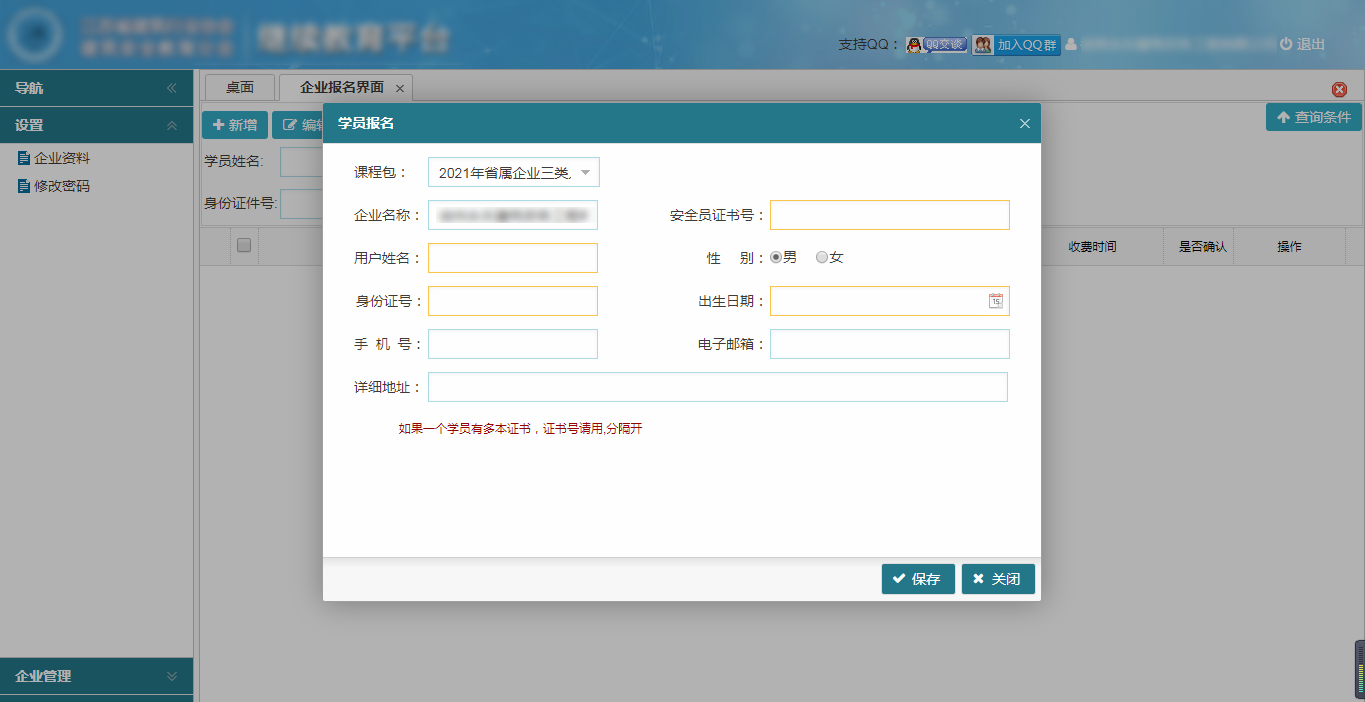
Task: Click the 保存 button
Action: [917, 579]
